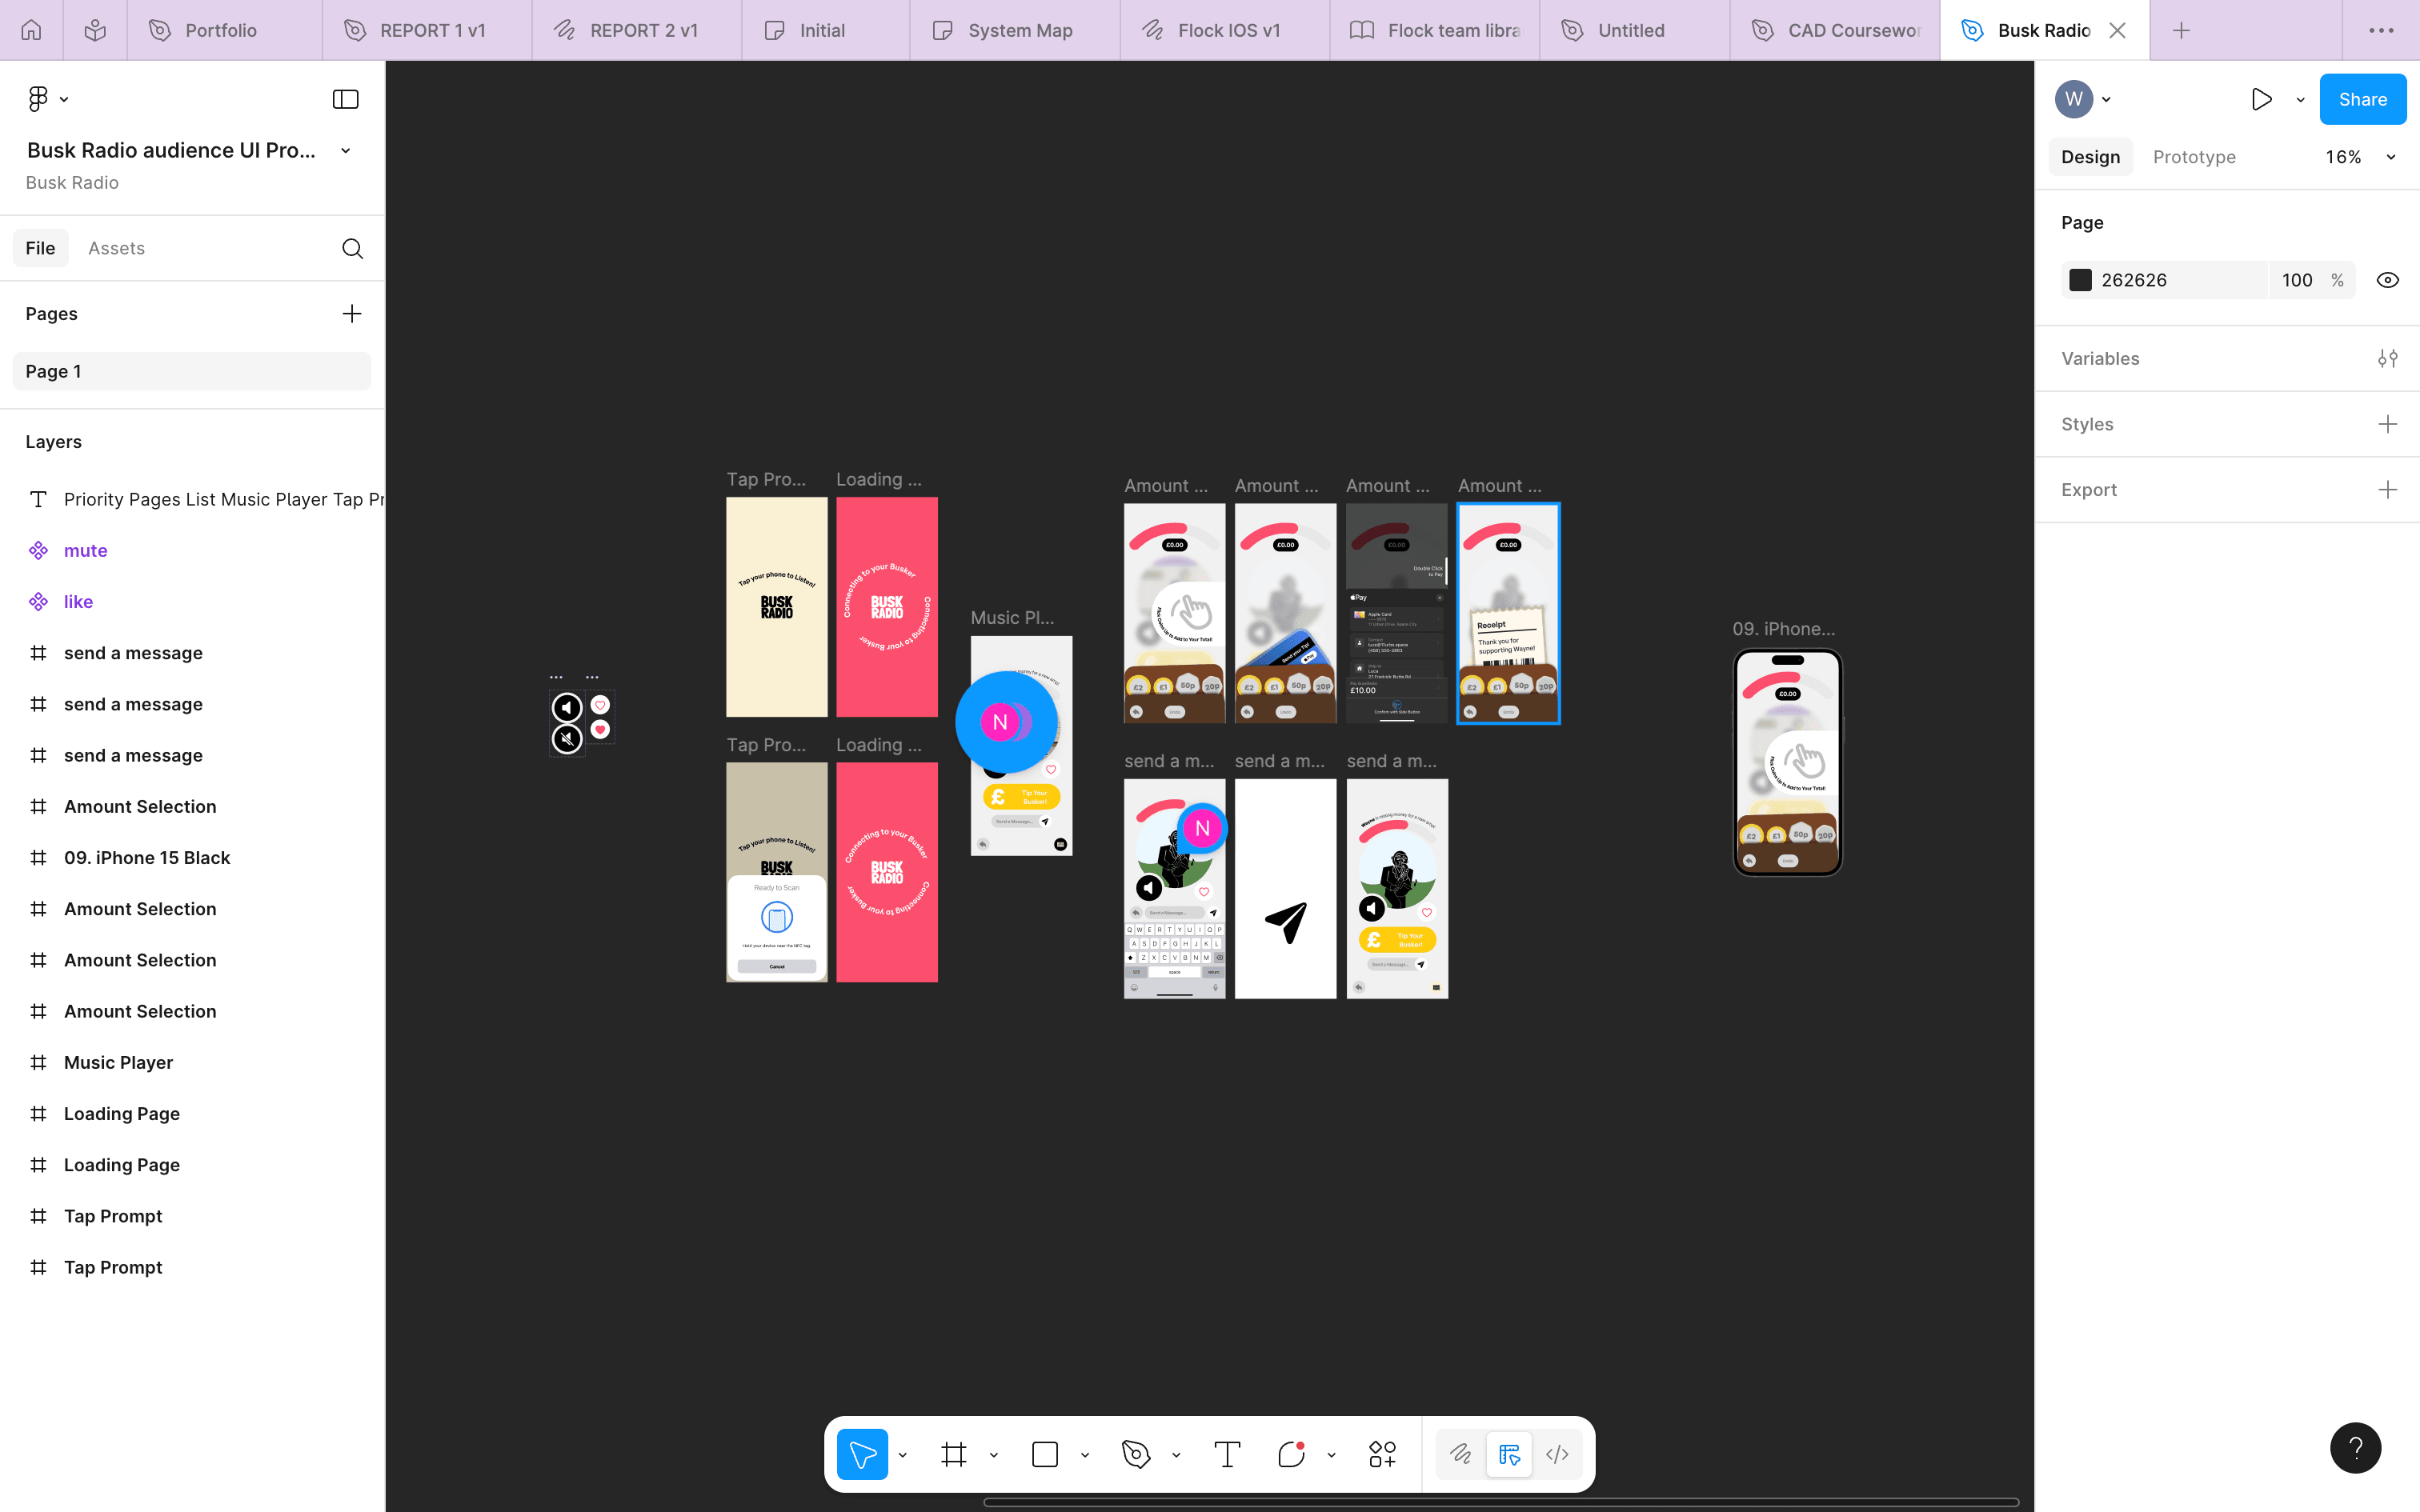Select the Frame tool in toolbar

point(953,1454)
